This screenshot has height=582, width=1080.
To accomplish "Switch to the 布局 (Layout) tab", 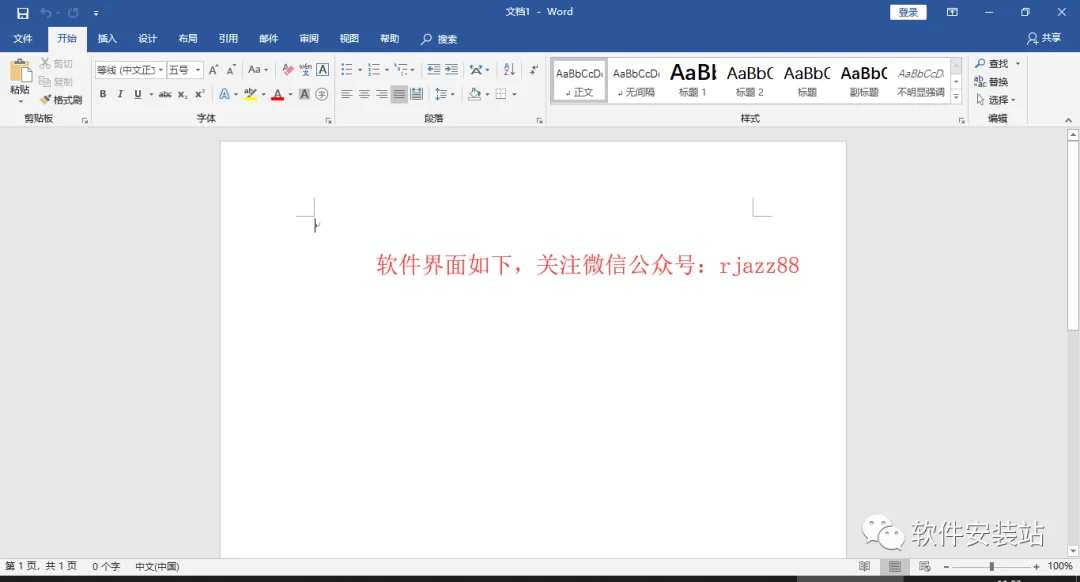I will click(187, 39).
